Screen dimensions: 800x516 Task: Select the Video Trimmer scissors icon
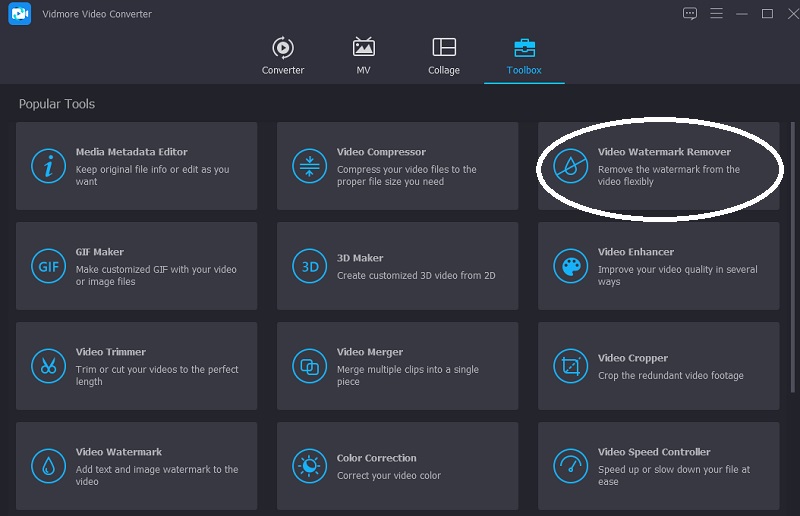pos(48,366)
